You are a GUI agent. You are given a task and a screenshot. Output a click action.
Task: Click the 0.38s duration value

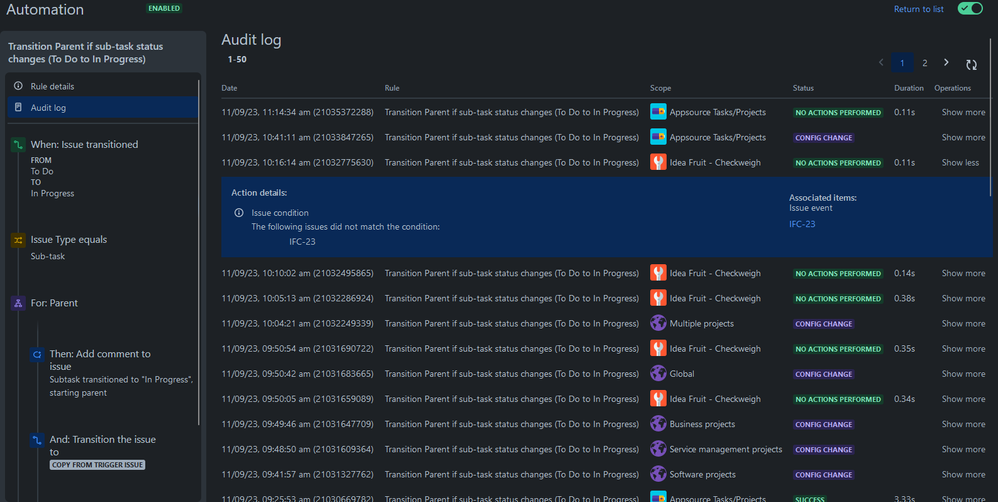click(x=904, y=298)
